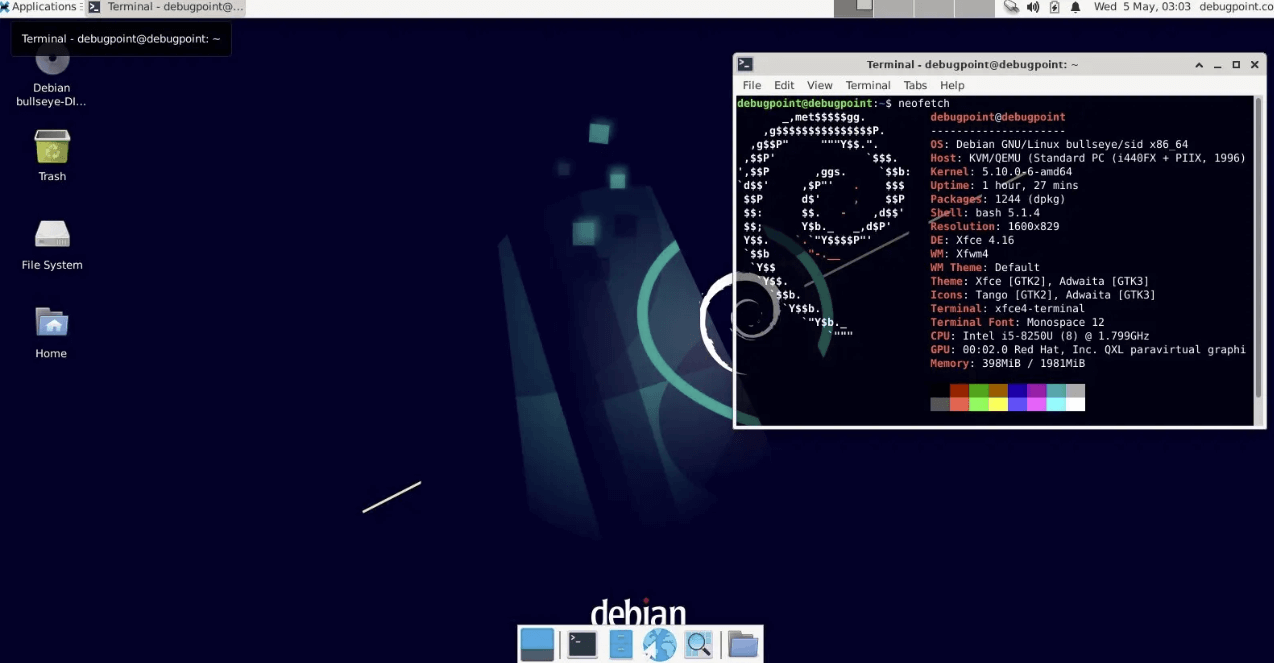Click the 'debugpoint@debugpoint' neofetch header
The width and height of the screenshot is (1274, 663).
998,117
